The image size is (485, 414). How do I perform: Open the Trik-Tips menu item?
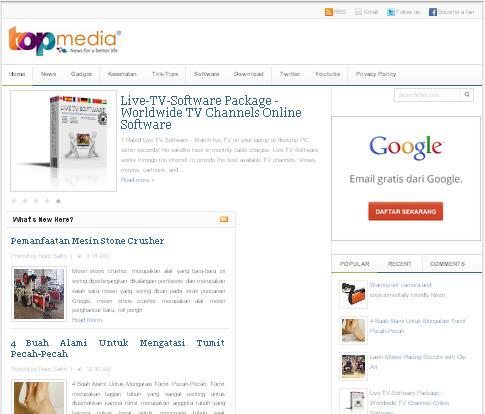[165, 74]
